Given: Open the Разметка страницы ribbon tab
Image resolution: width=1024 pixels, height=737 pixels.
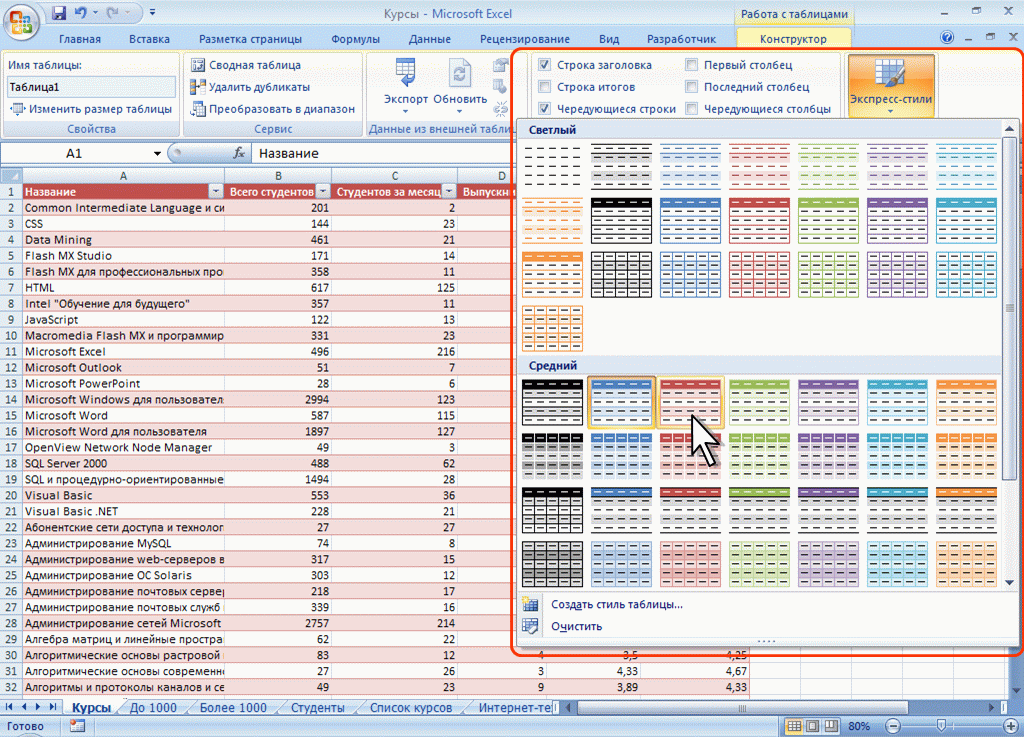Looking at the screenshot, I should click(x=250, y=39).
